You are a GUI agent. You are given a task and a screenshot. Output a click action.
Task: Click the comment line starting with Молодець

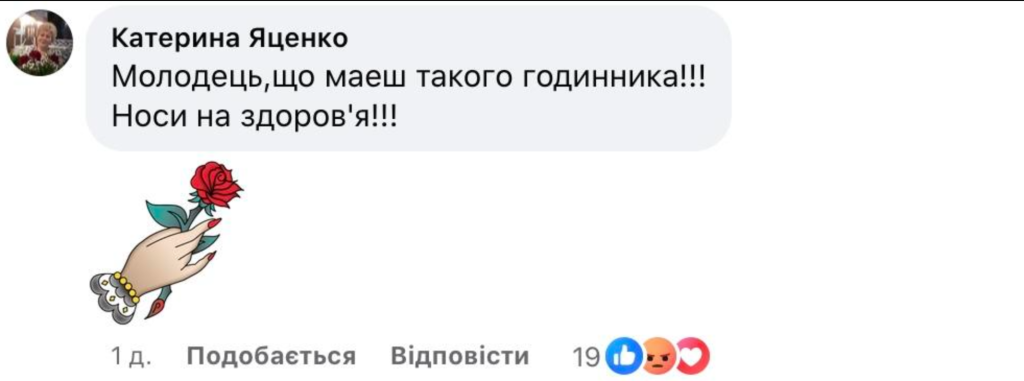[x=409, y=80]
